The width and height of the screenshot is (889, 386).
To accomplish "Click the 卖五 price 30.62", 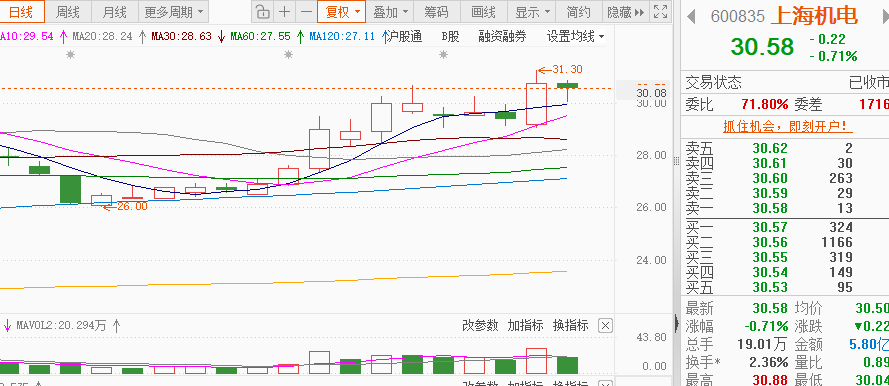I will pyautogui.click(x=770, y=149).
